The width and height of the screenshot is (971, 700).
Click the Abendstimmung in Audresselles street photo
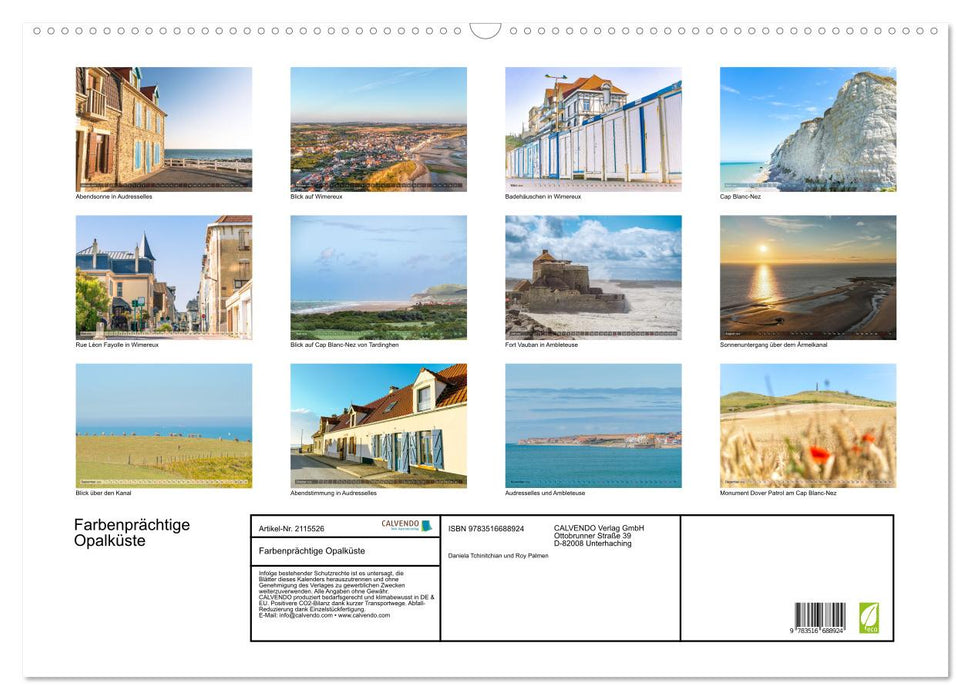[x=378, y=423]
